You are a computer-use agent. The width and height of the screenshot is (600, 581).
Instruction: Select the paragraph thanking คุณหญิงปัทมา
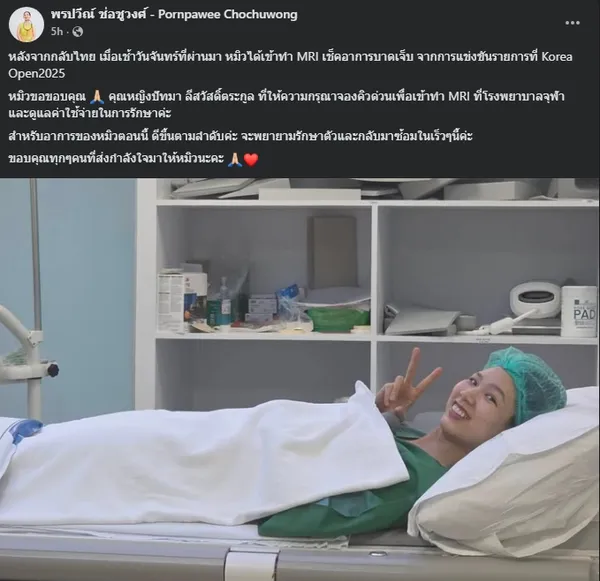287,105
